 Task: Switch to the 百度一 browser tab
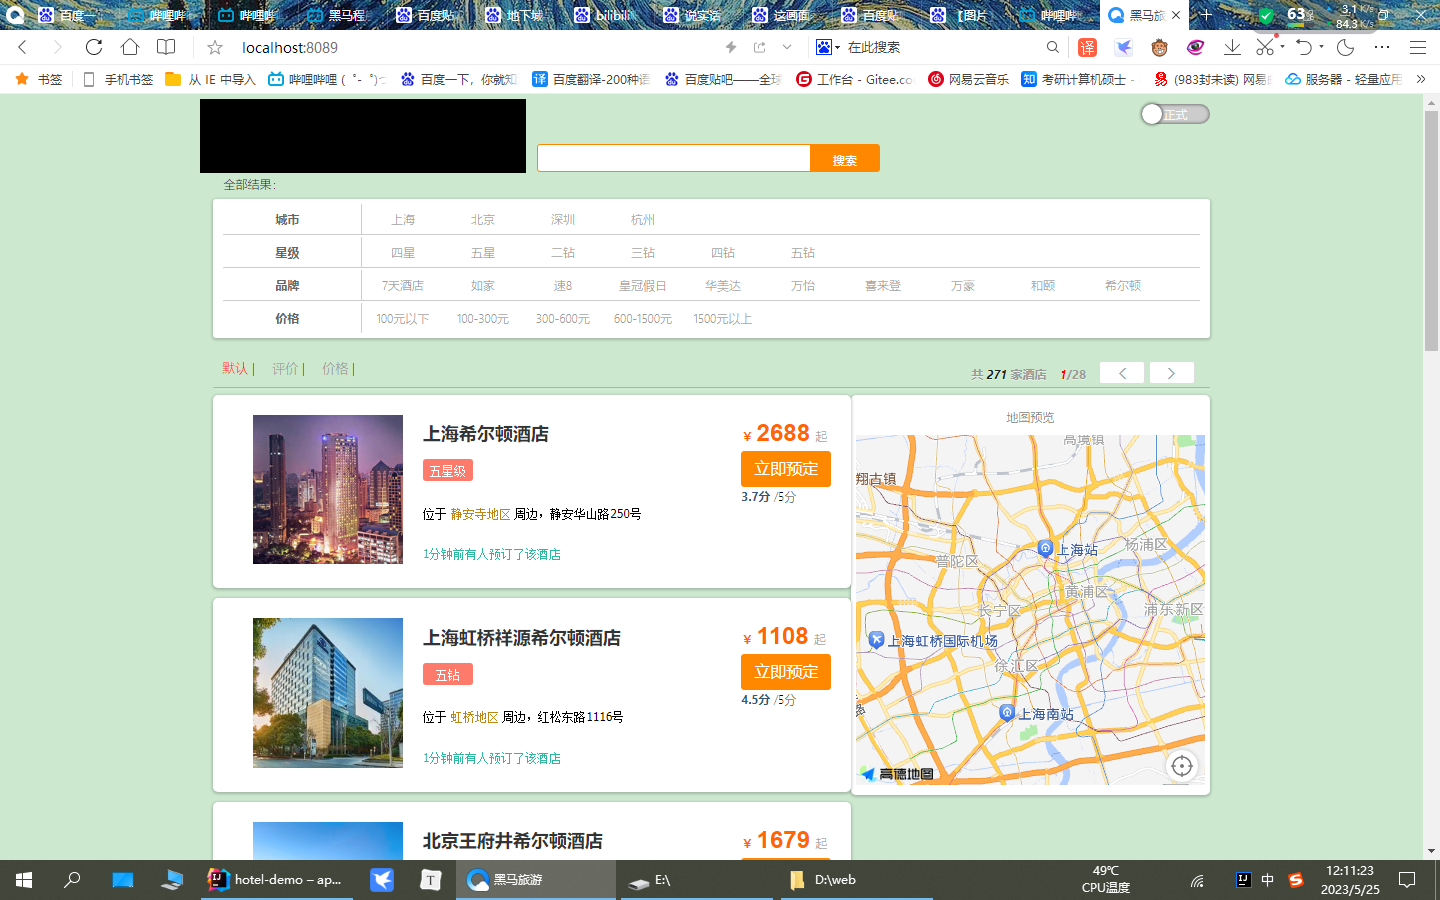coord(70,15)
